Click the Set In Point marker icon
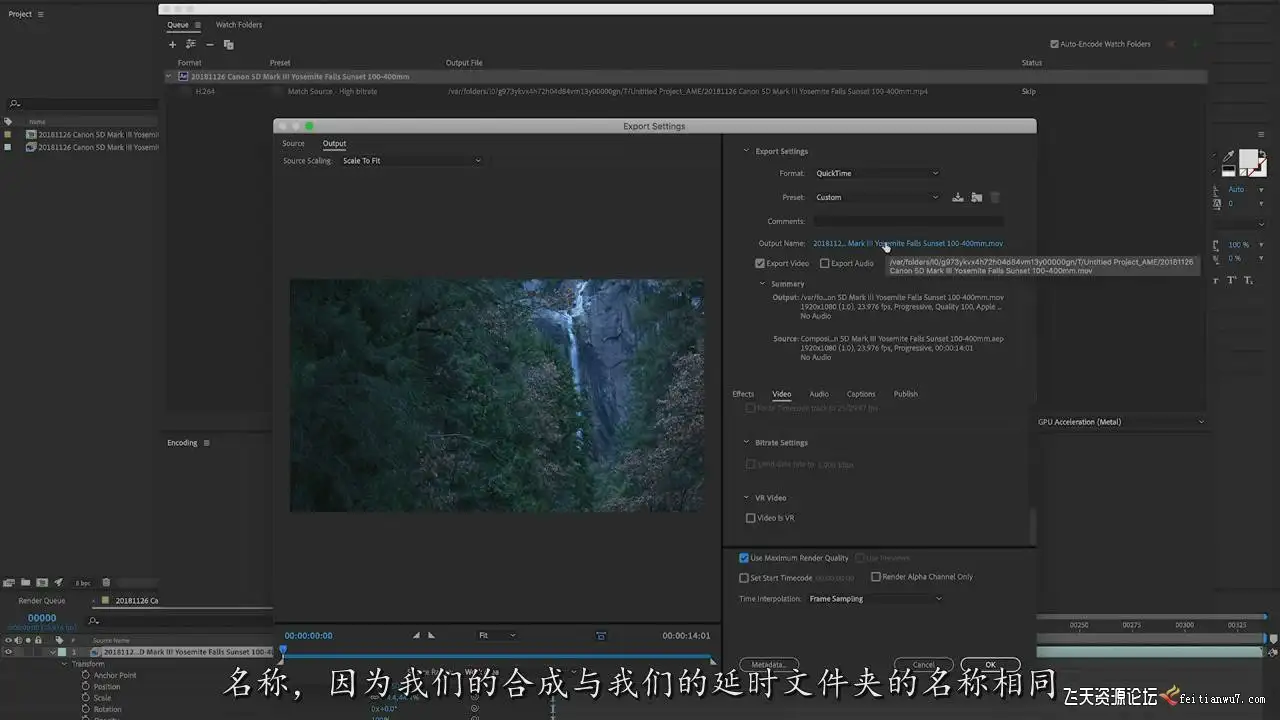1280x720 pixels. pyautogui.click(x=417, y=635)
